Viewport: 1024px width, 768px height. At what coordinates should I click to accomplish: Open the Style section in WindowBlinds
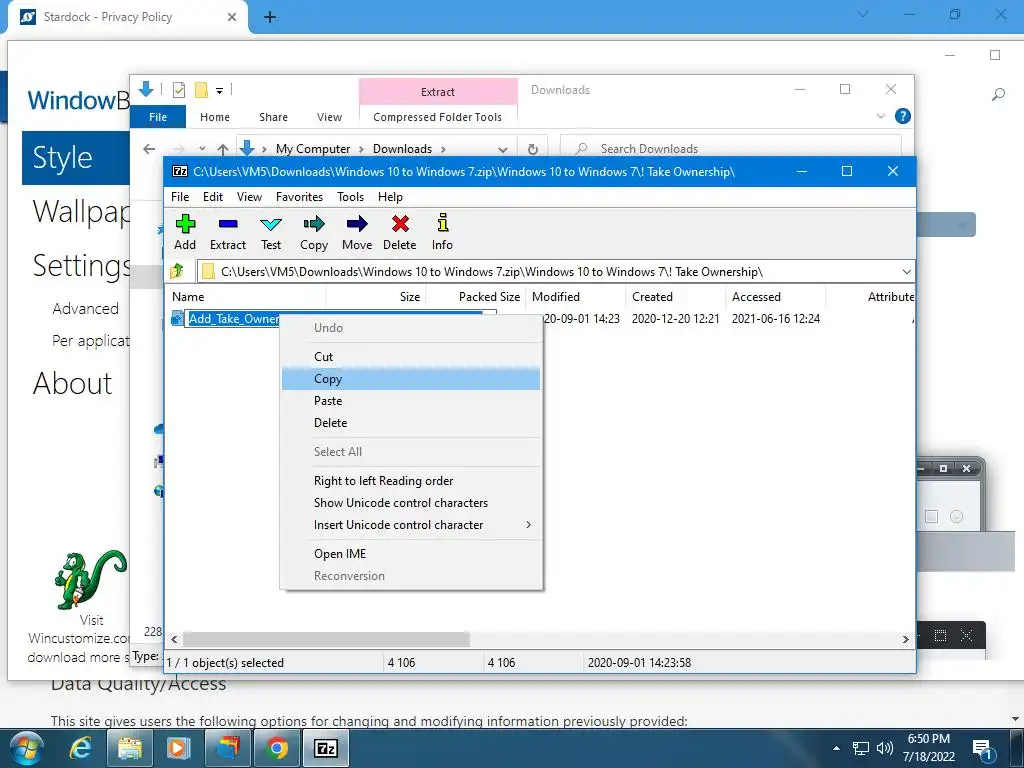tap(76, 157)
